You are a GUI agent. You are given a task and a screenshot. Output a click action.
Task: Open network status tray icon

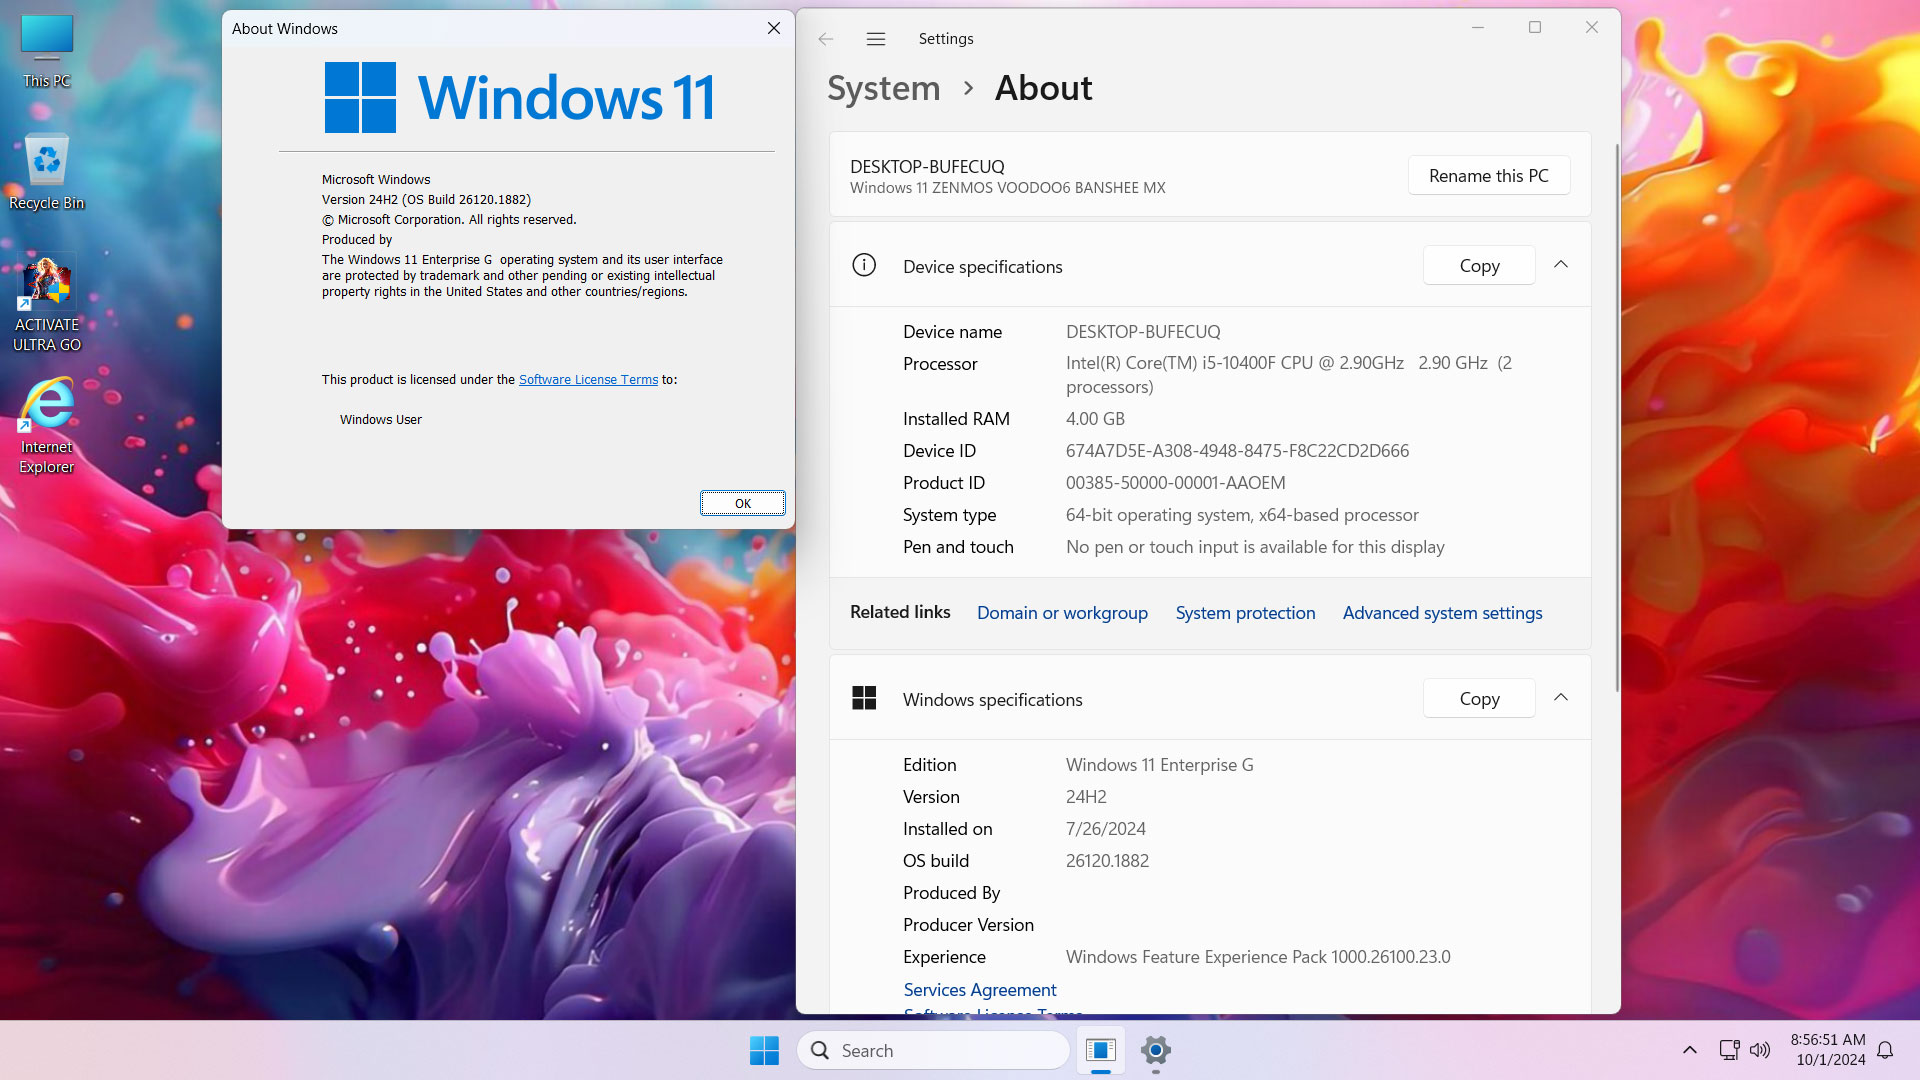(x=1729, y=1050)
